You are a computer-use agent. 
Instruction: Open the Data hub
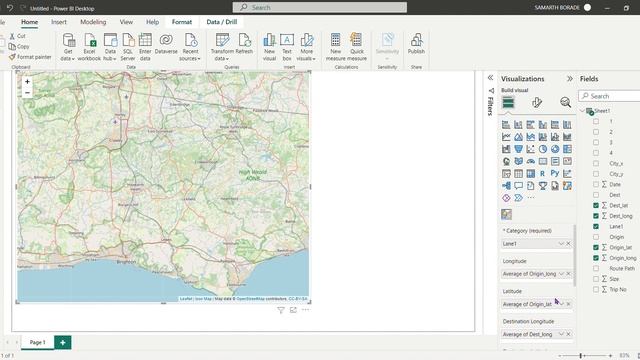(x=110, y=47)
